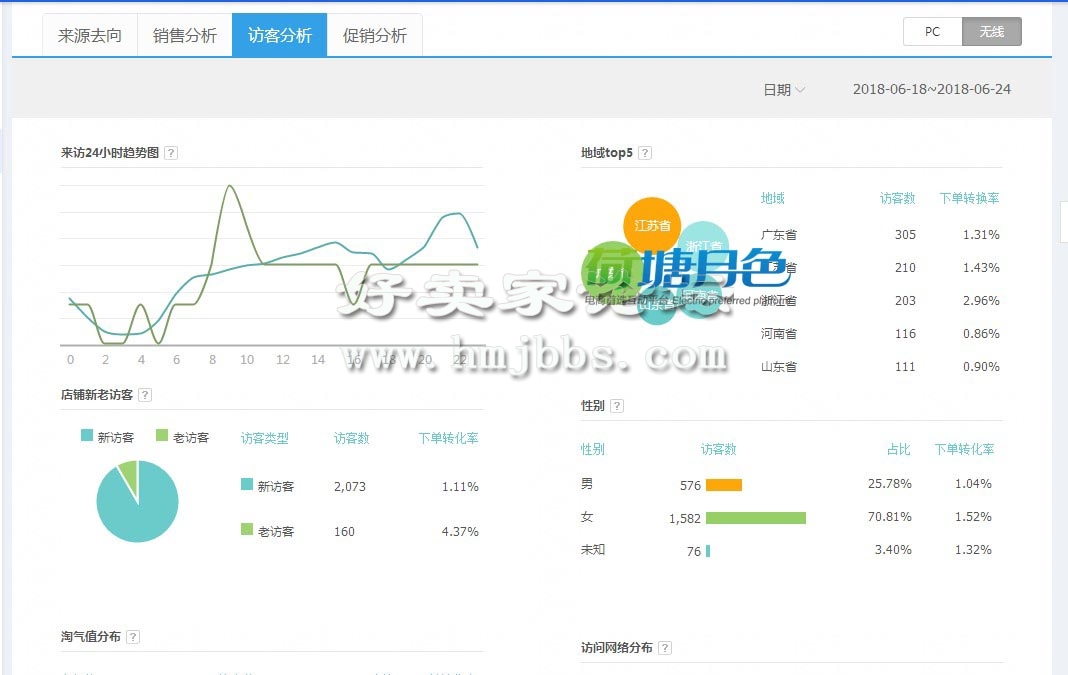Click help icon beside 来访24小时趋势图

171,153
